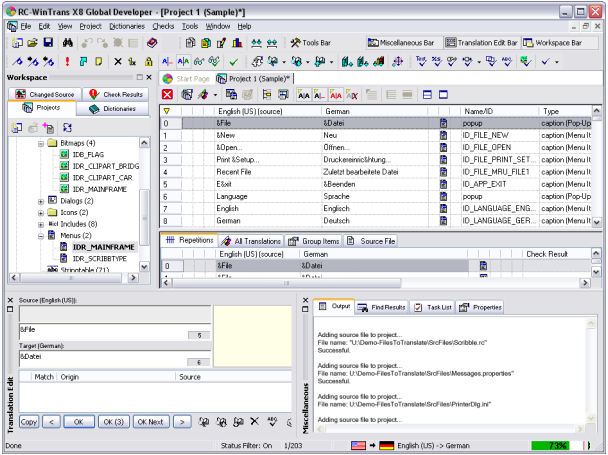Click split horizontal view icon above grid
This screenshot has height=455, width=608.
(427, 94)
